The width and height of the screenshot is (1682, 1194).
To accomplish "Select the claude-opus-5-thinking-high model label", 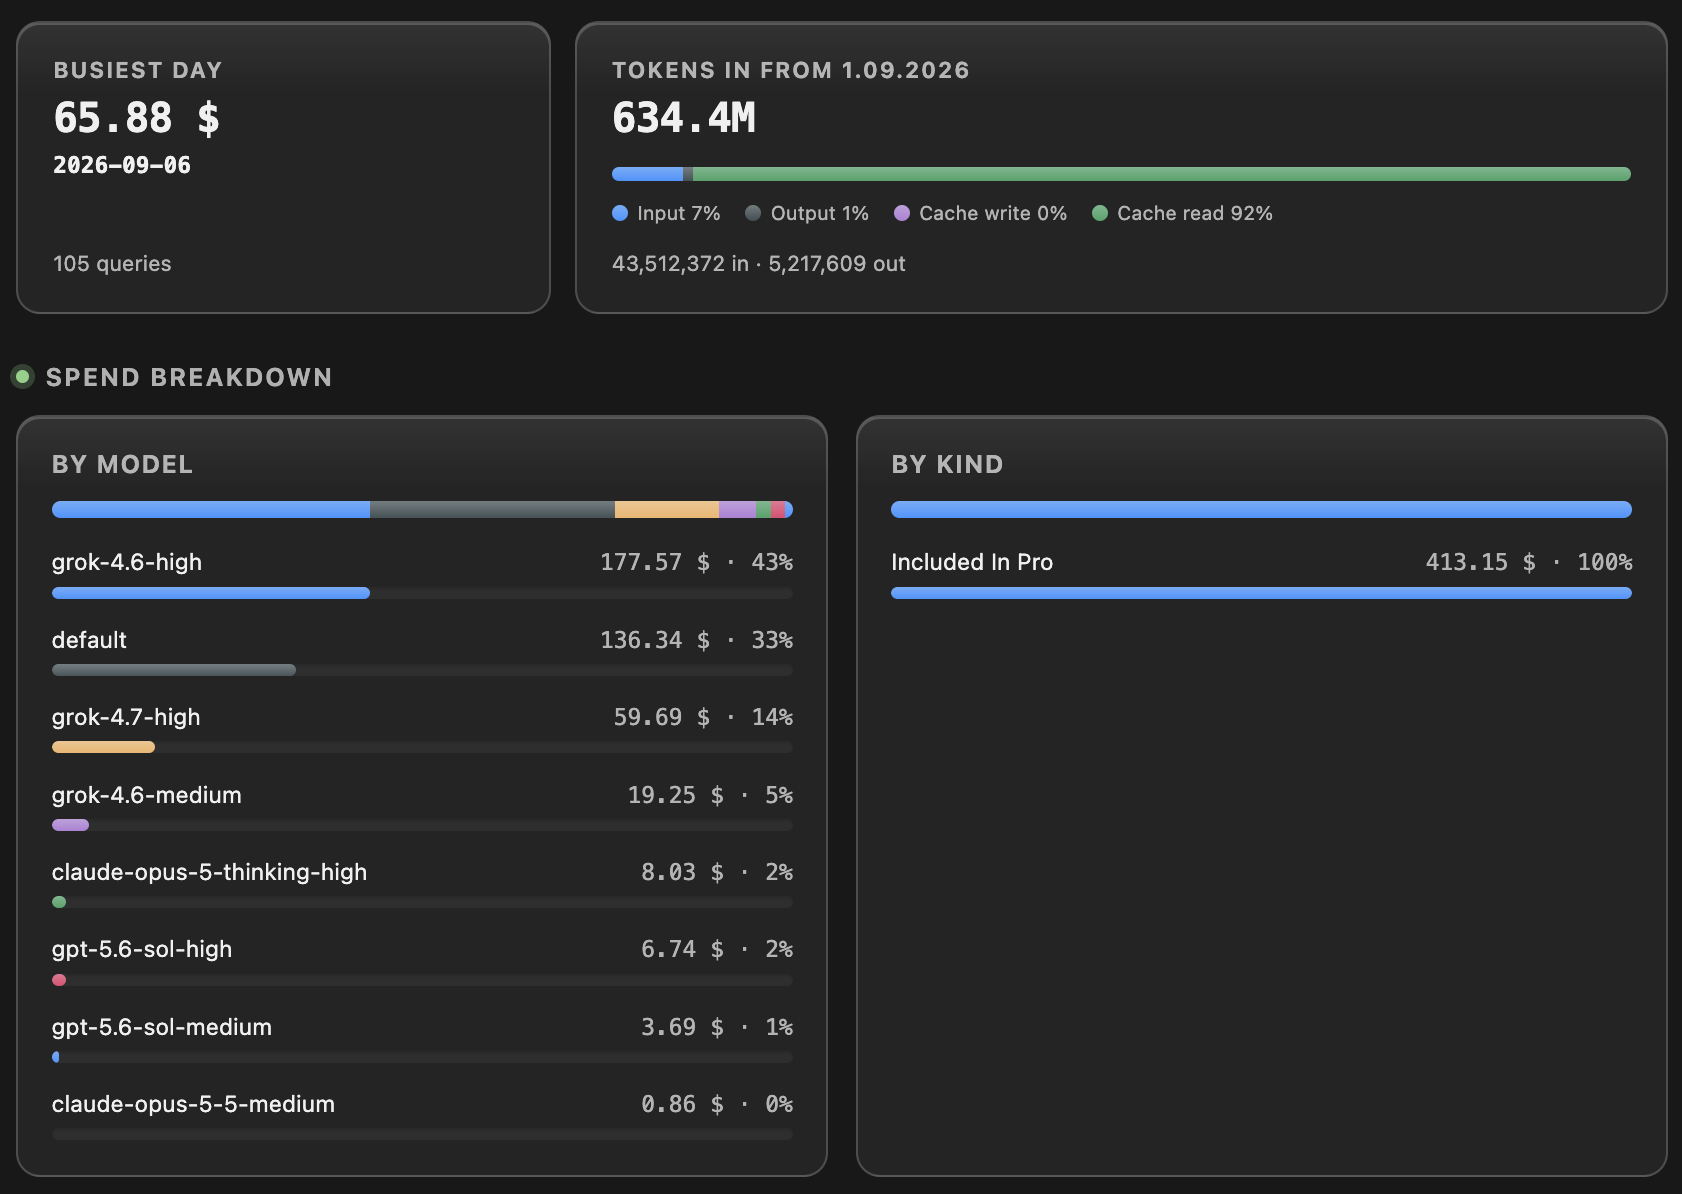I will point(209,872).
